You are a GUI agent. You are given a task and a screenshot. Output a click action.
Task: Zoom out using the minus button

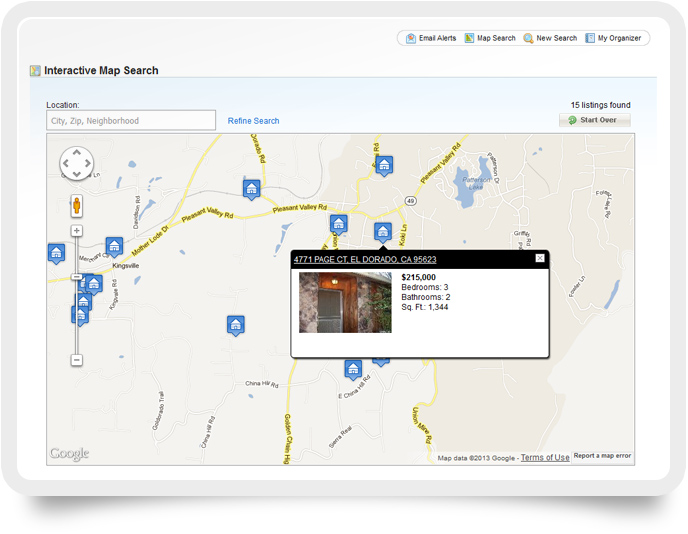point(77,360)
